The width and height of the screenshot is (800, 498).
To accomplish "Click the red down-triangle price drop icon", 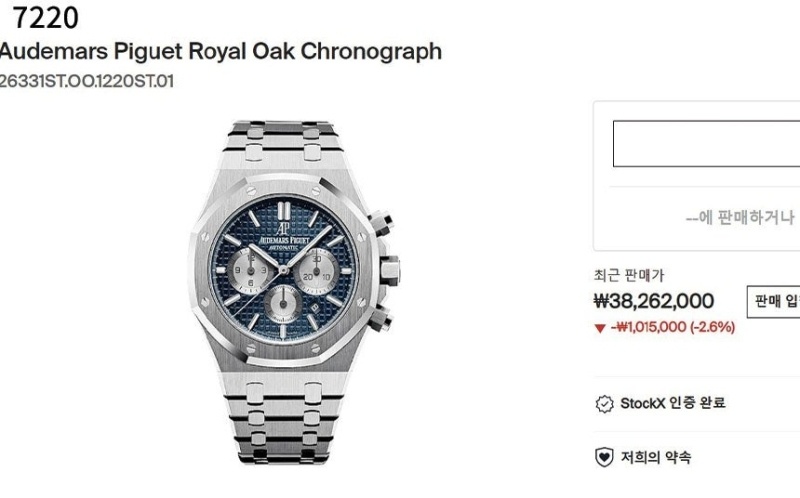I will [600, 327].
